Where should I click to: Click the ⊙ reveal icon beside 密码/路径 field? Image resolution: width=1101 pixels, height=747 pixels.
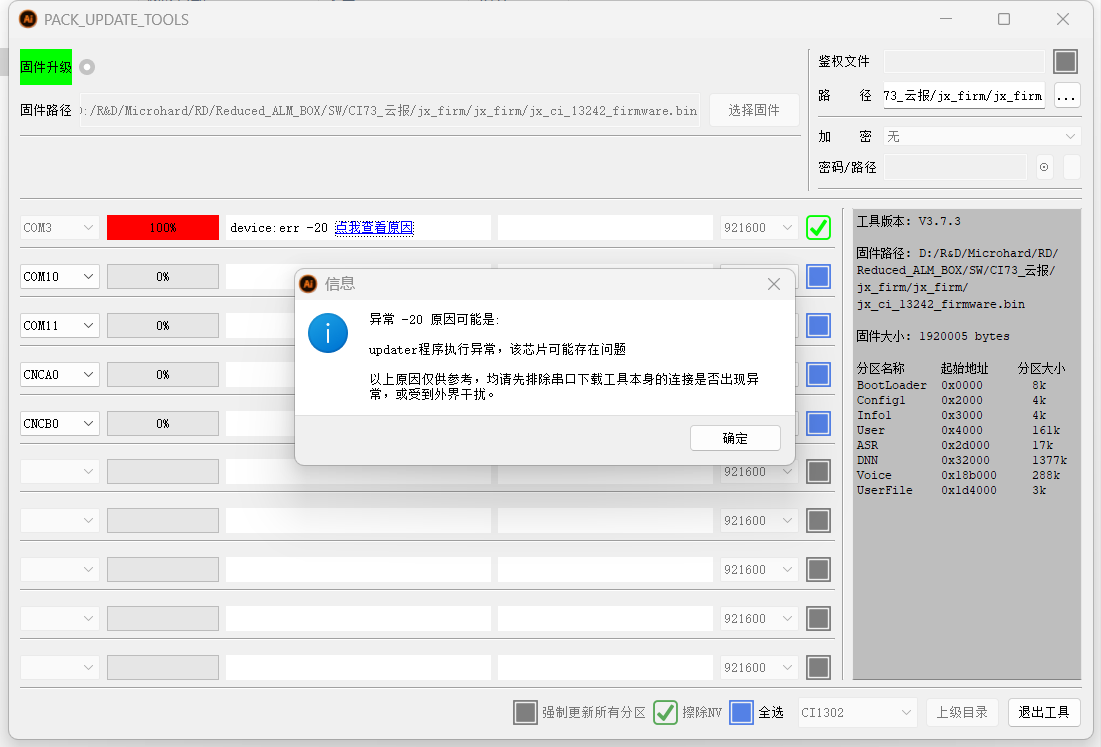(1043, 167)
